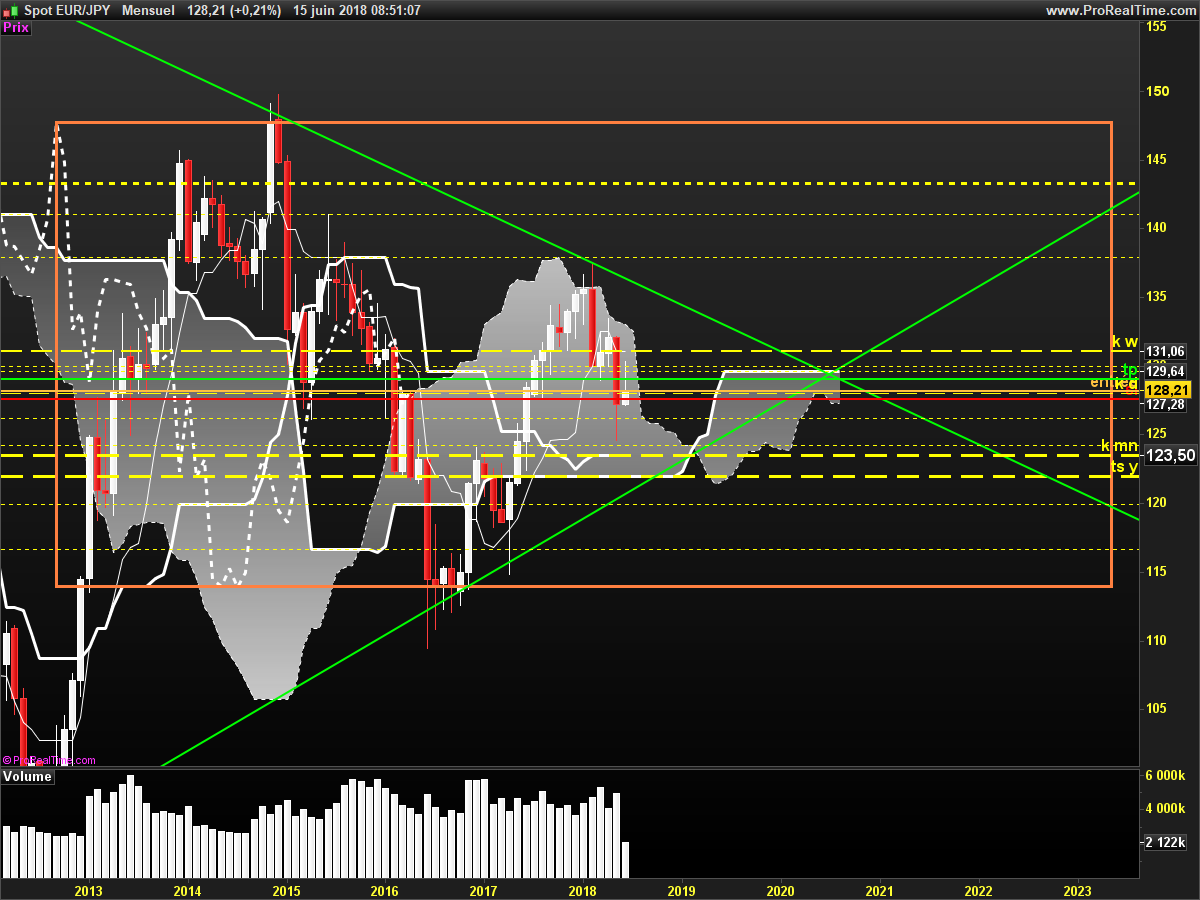Click the Spot EUR/JPY instrument title
Image resolution: width=1200 pixels, height=900 pixels.
click(x=67, y=10)
